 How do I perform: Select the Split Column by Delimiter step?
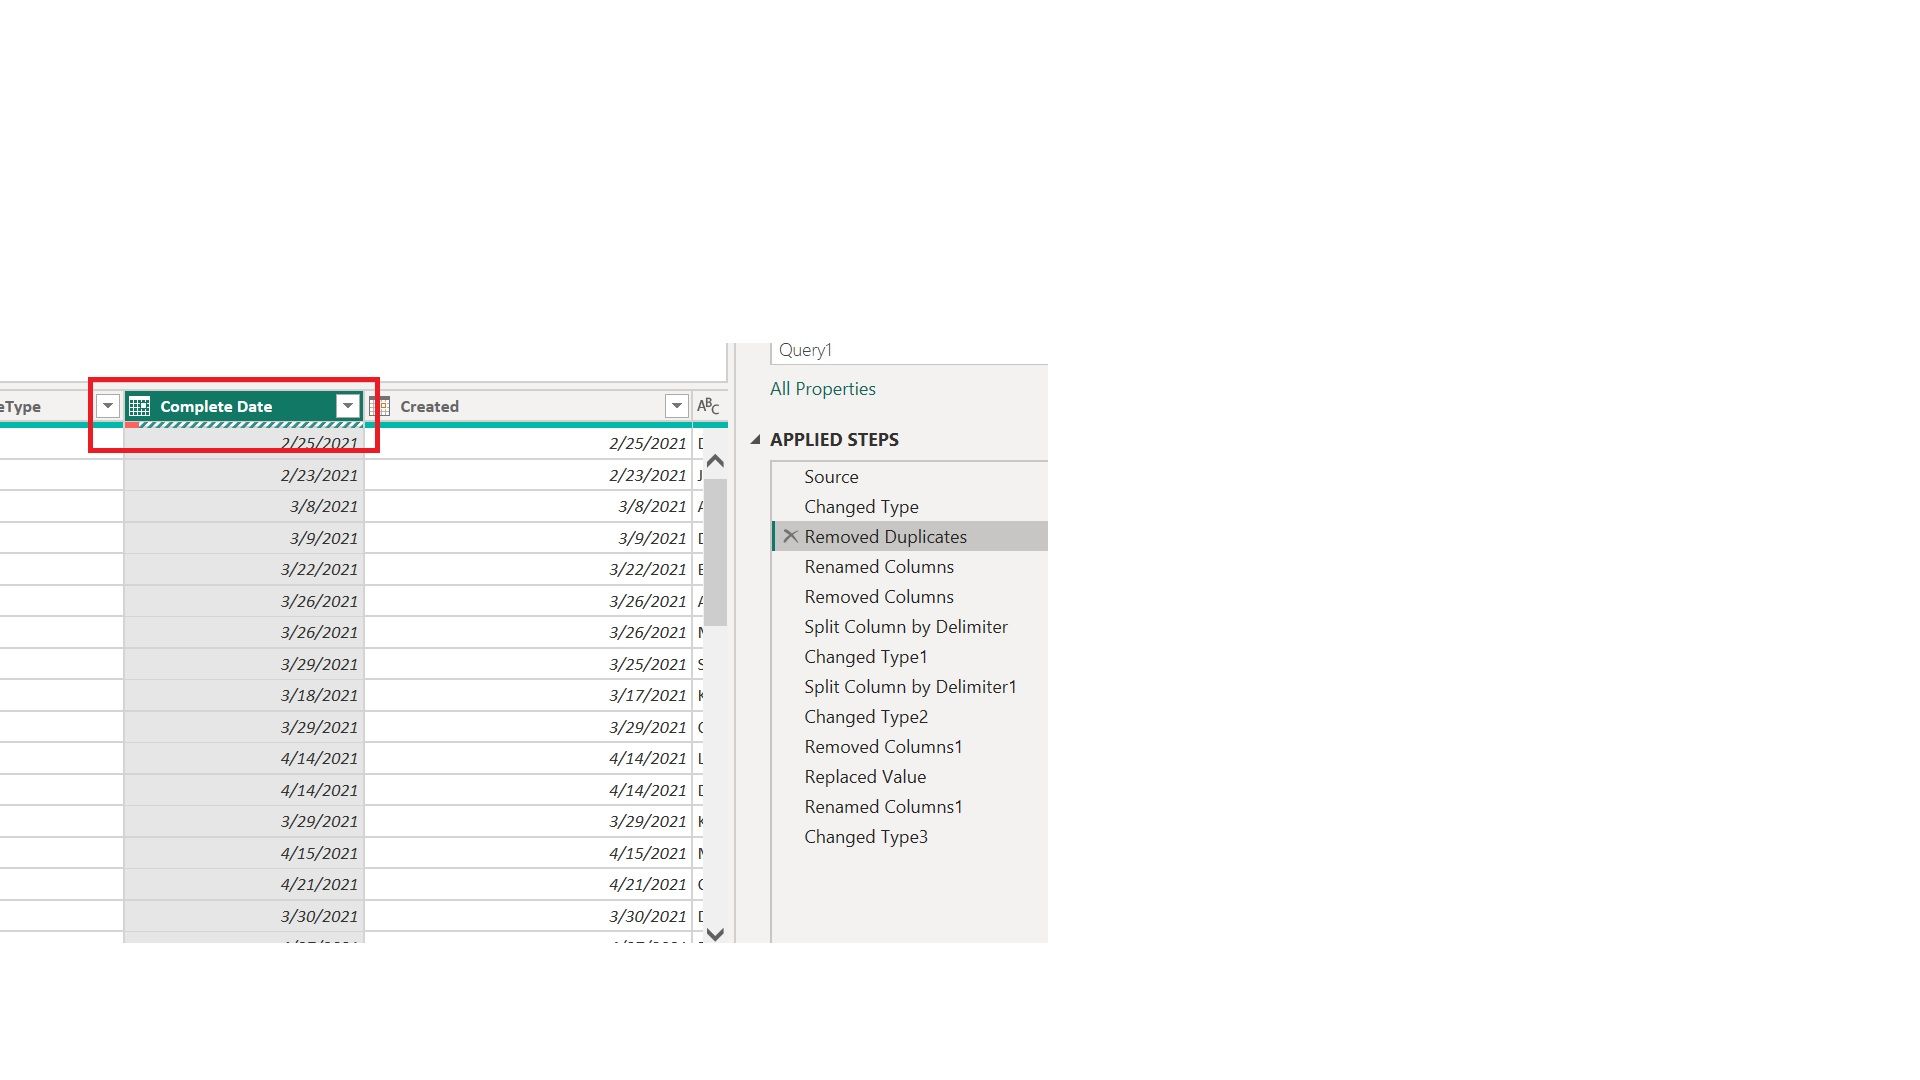(x=910, y=627)
